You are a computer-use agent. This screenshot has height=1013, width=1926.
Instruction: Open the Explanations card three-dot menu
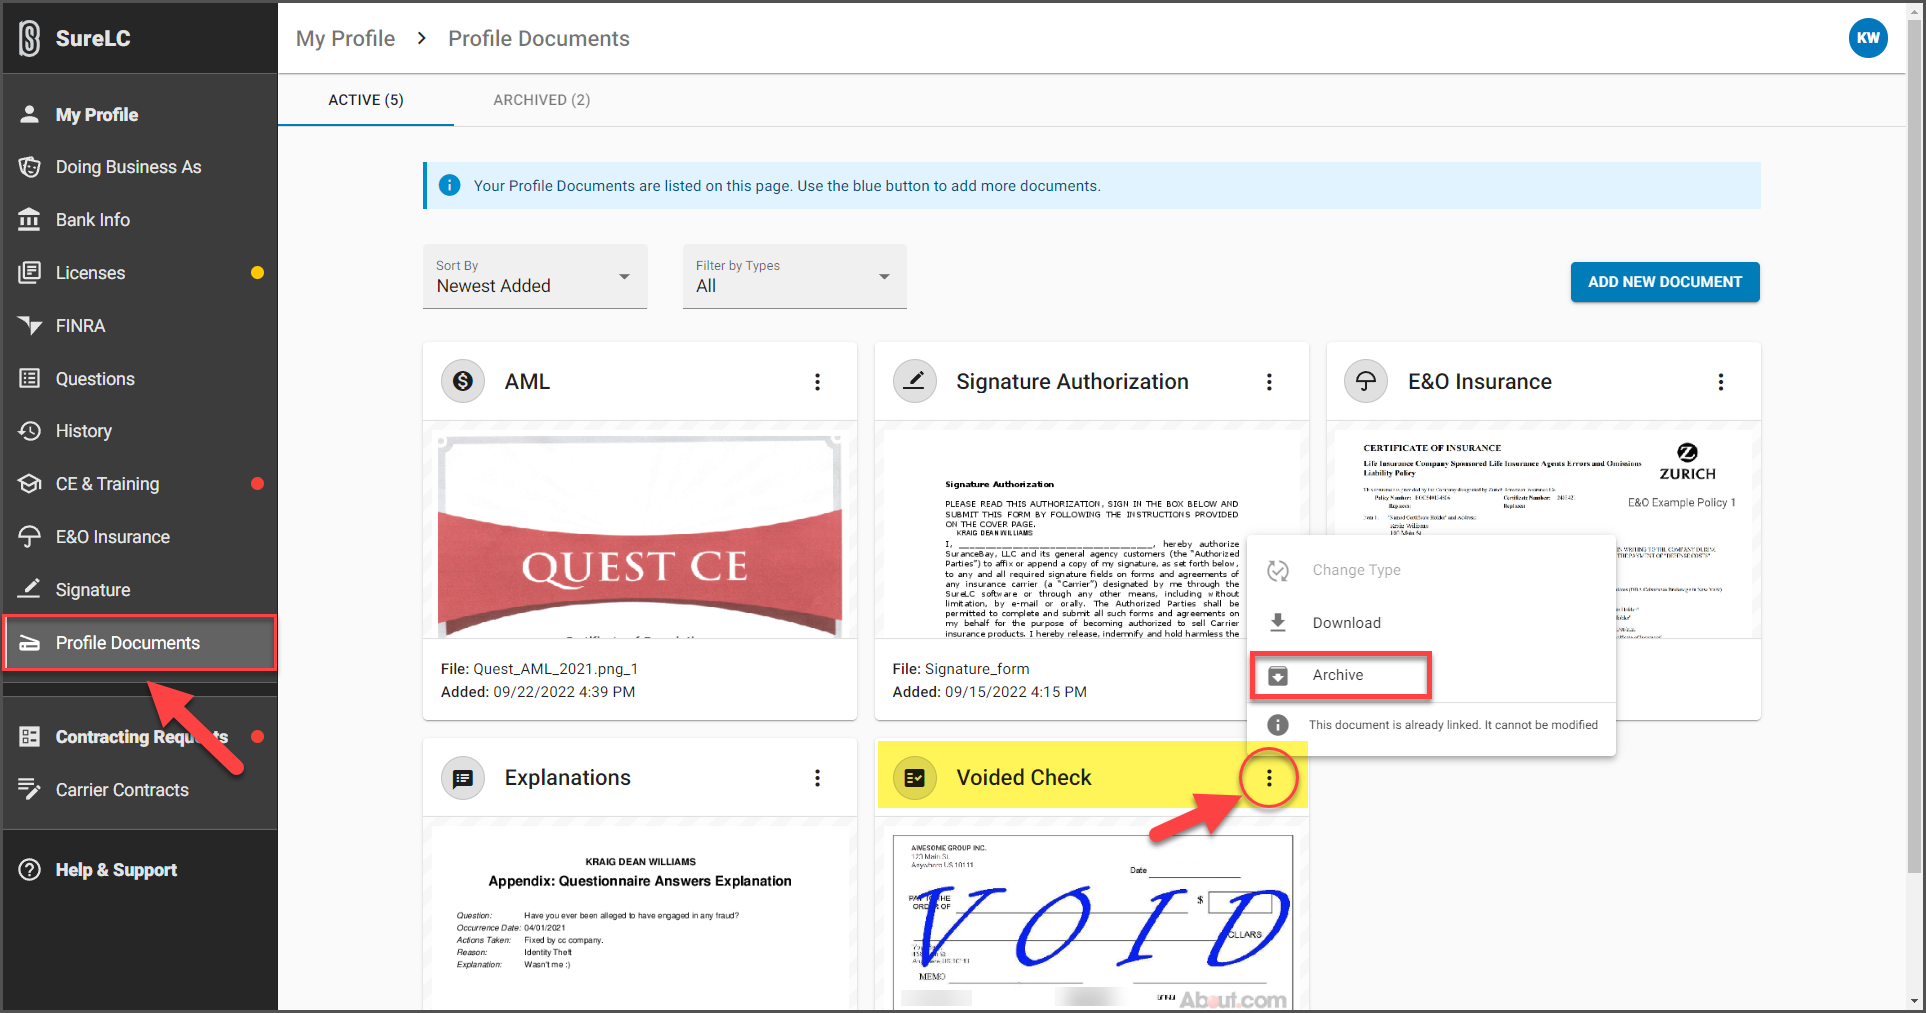click(x=817, y=778)
